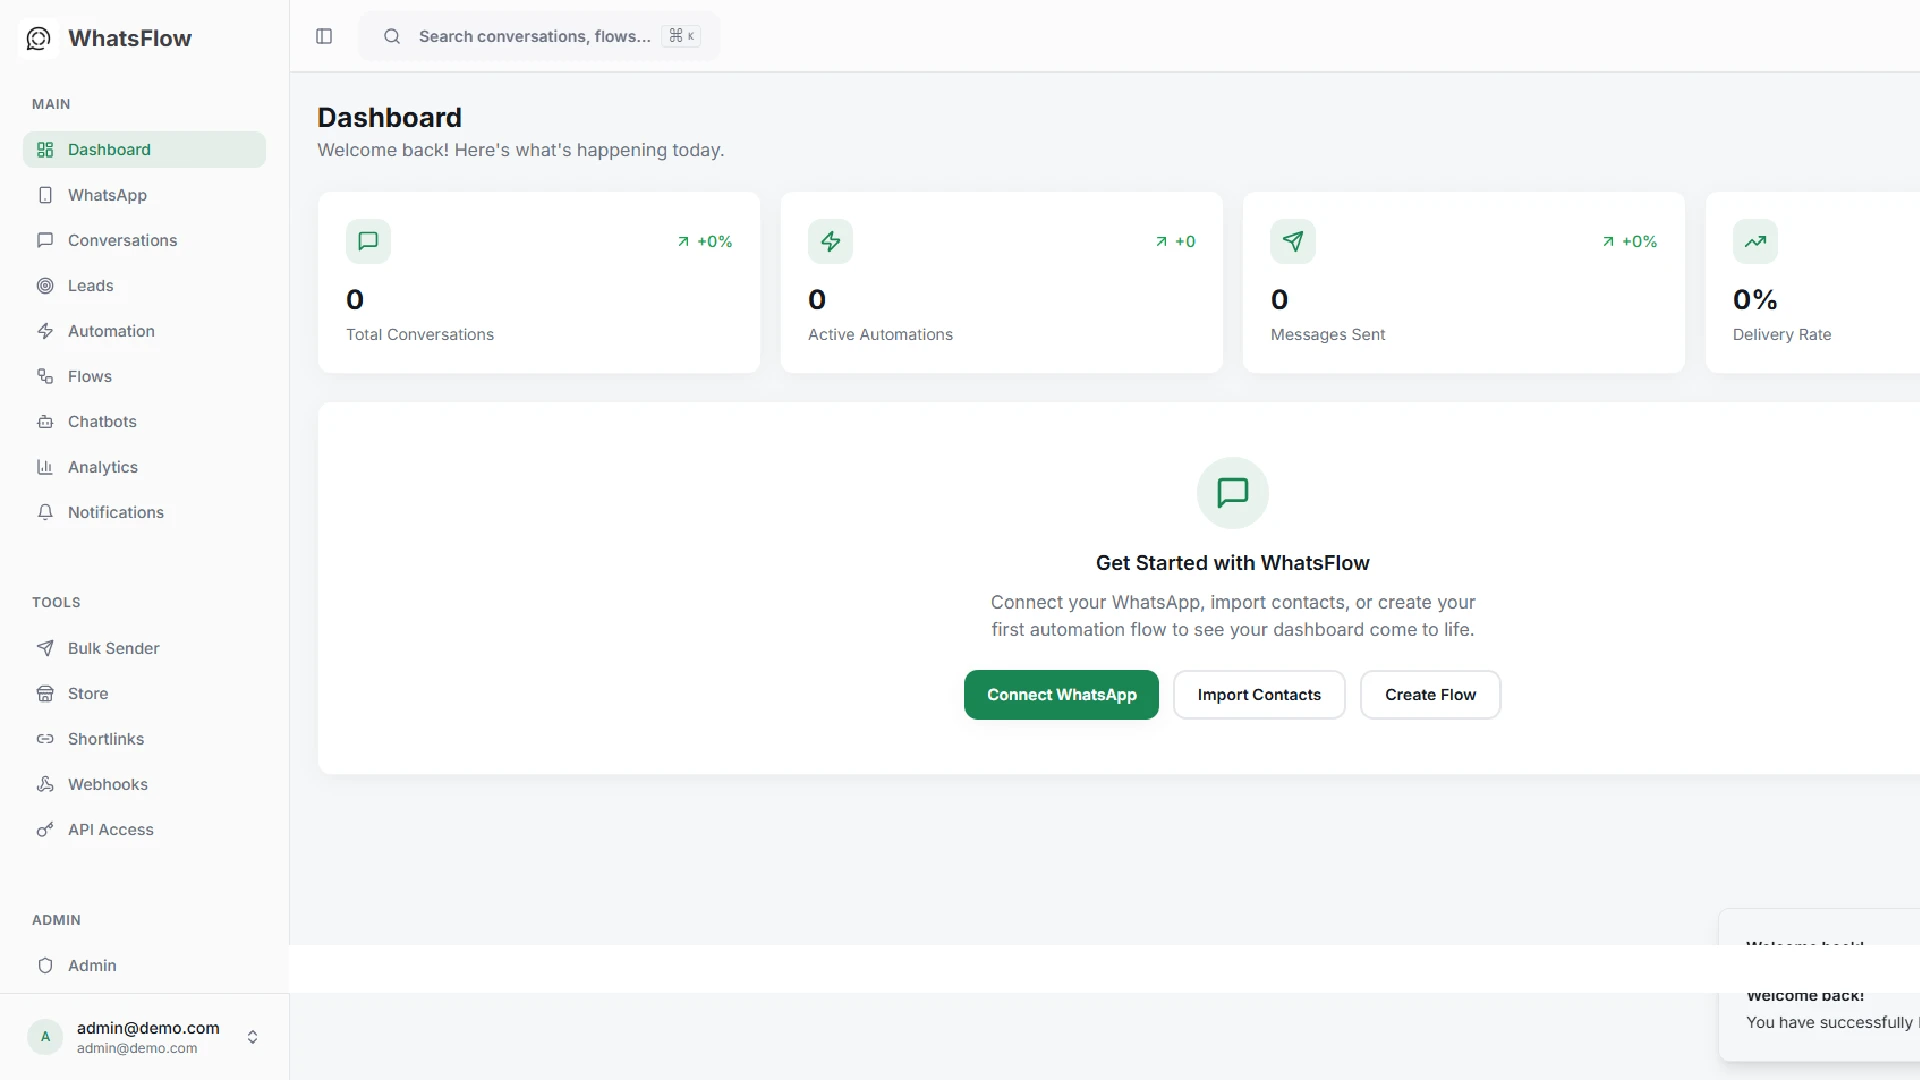Viewport: 1920px width, 1080px height.
Task: Click the Webhooks icon in sidebar
Action: [x=45, y=784]
